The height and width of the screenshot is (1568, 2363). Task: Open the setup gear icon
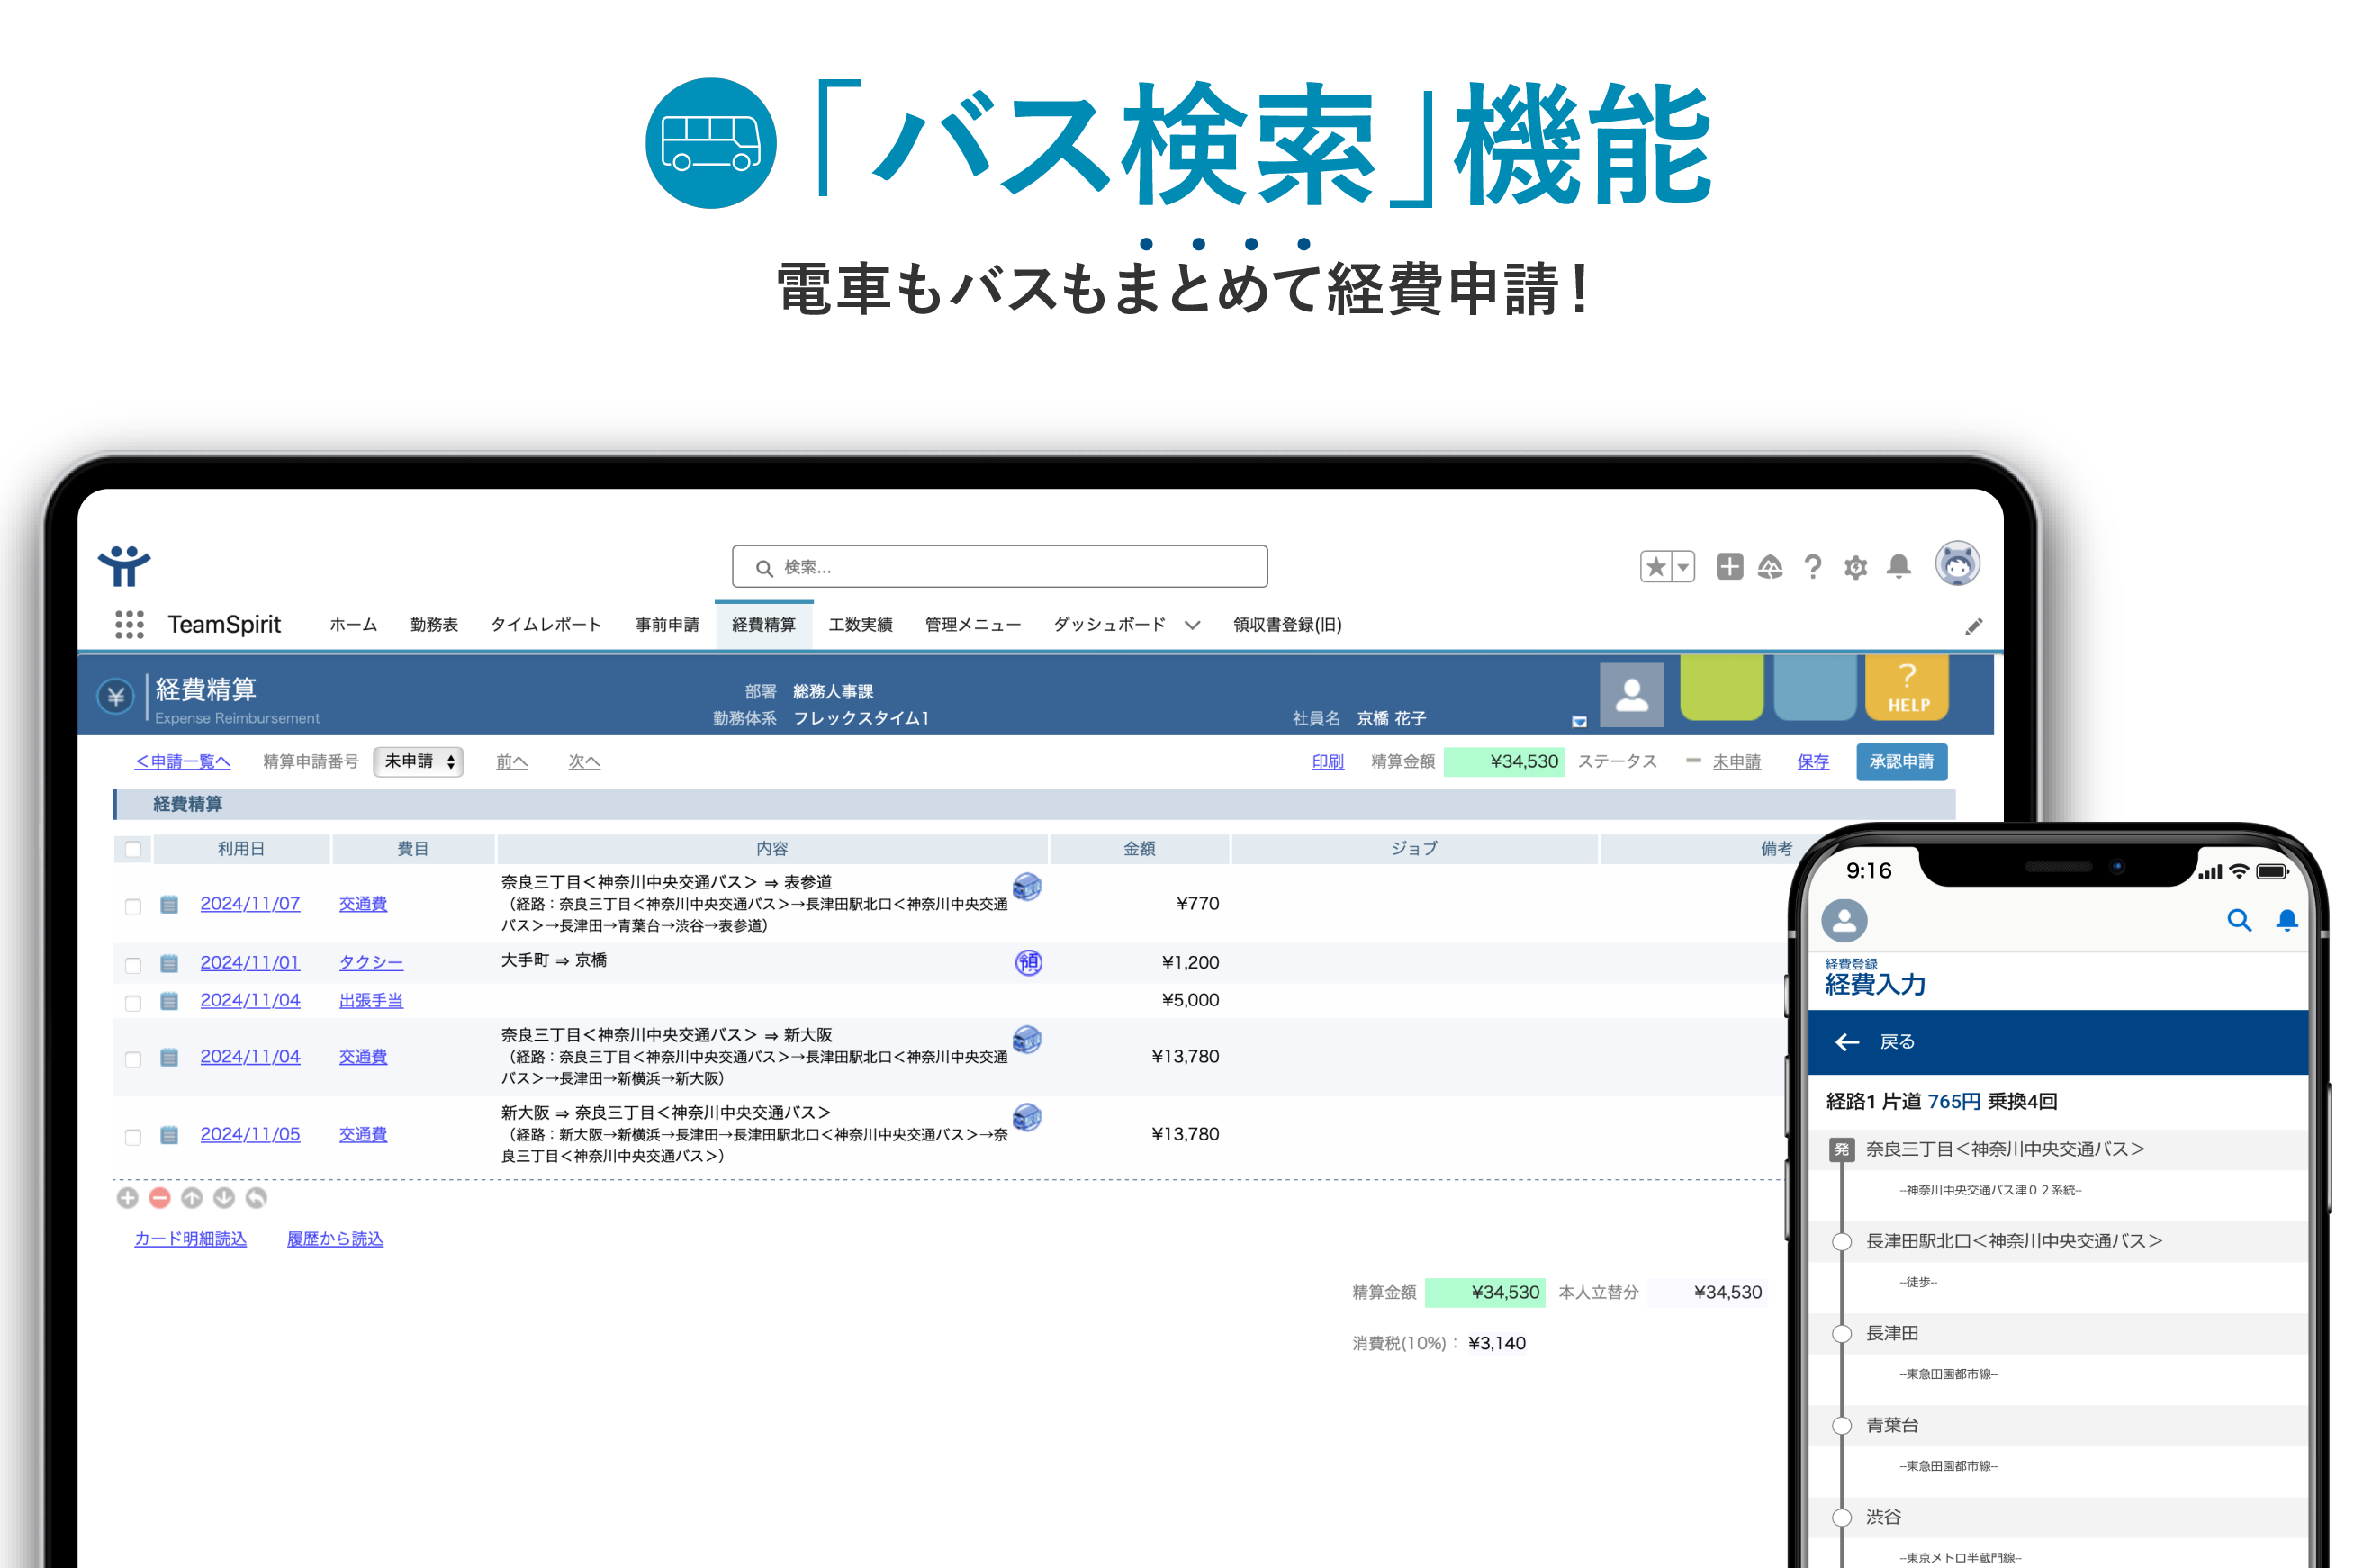click(x=1855, y=568)
